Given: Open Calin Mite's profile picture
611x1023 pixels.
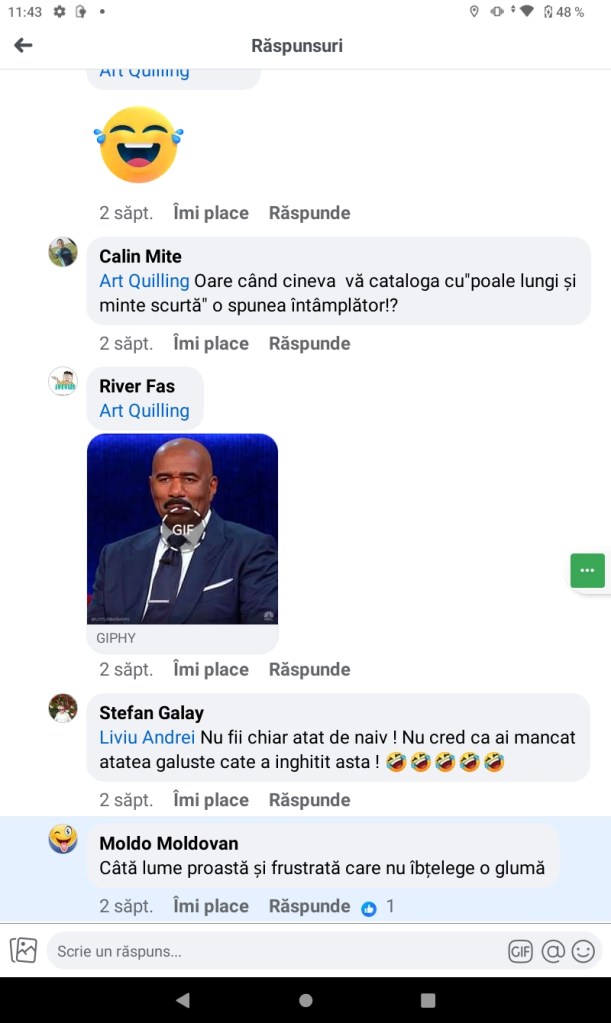Looking at the screenshot, I should click(x=63, y=252).
